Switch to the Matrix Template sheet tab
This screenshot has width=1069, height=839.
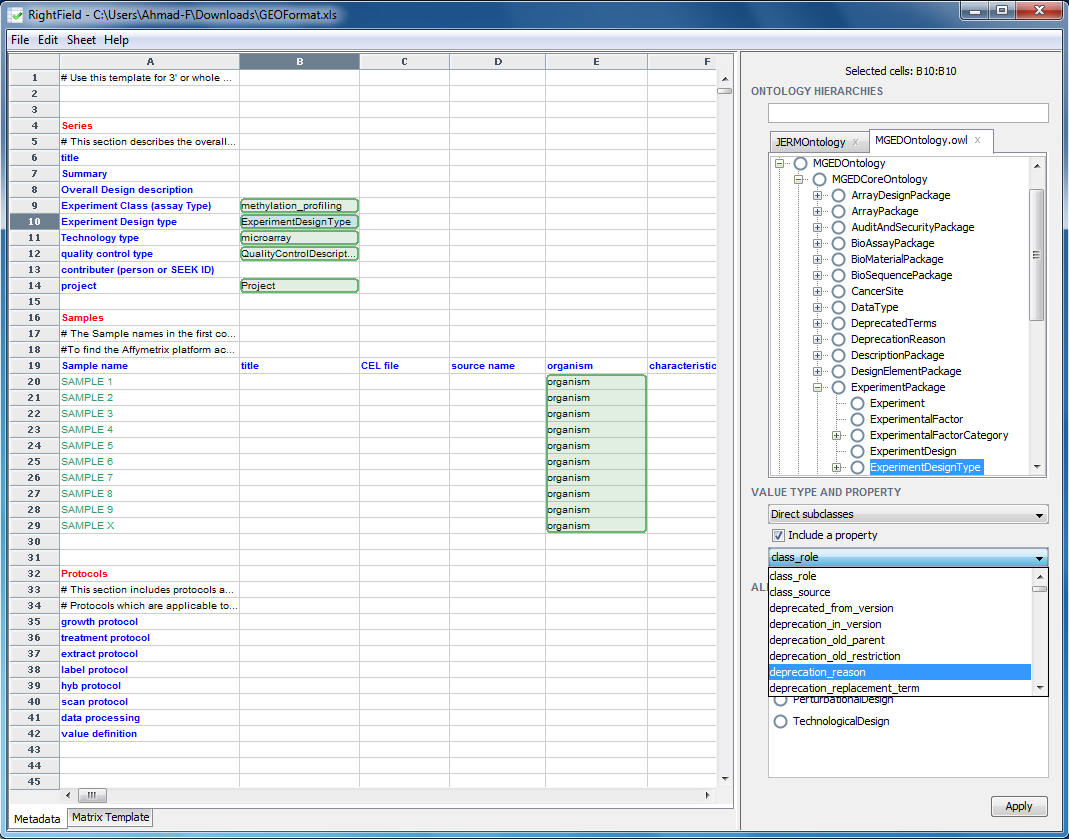coord(110,817)
